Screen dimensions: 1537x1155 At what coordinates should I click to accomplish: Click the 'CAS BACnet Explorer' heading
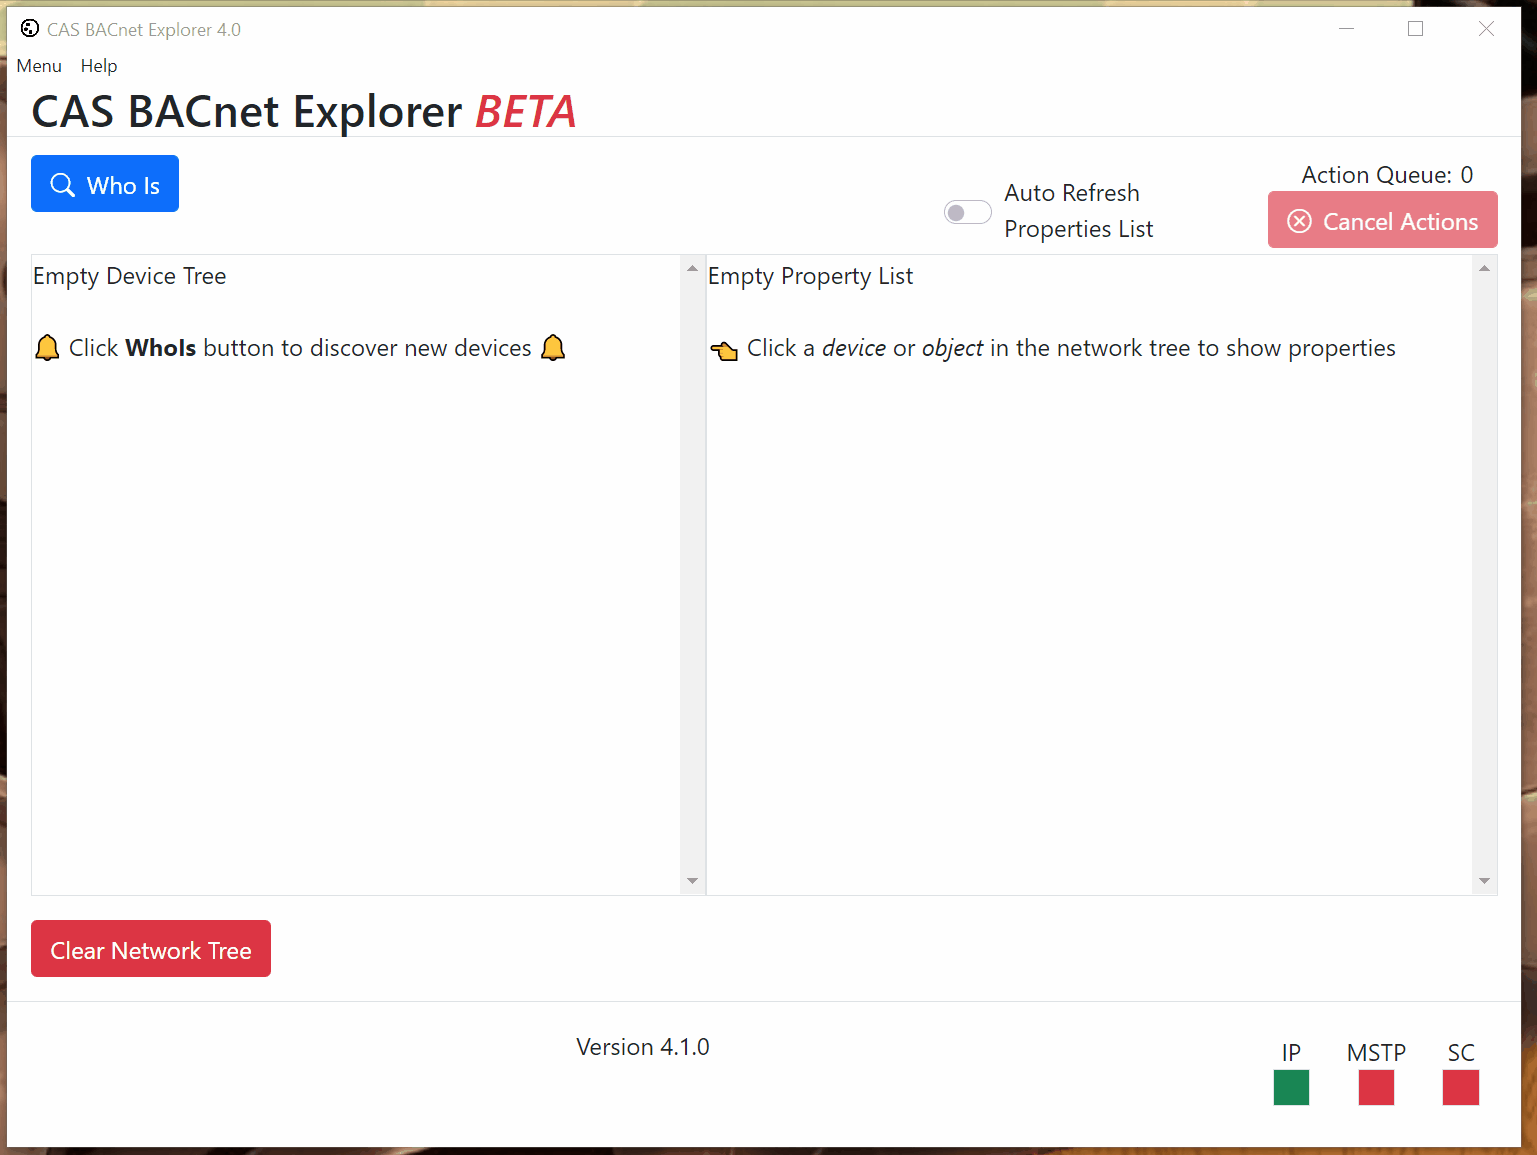pos(247,112)
